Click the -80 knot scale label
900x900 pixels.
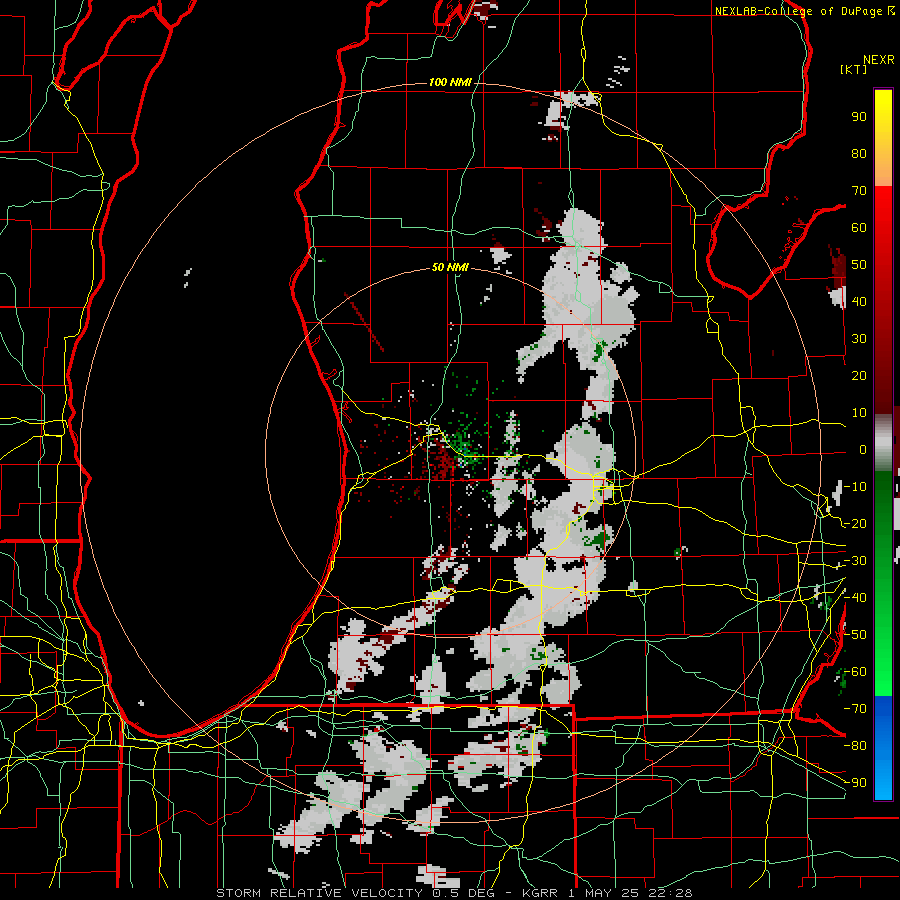[x=855, y=746]
